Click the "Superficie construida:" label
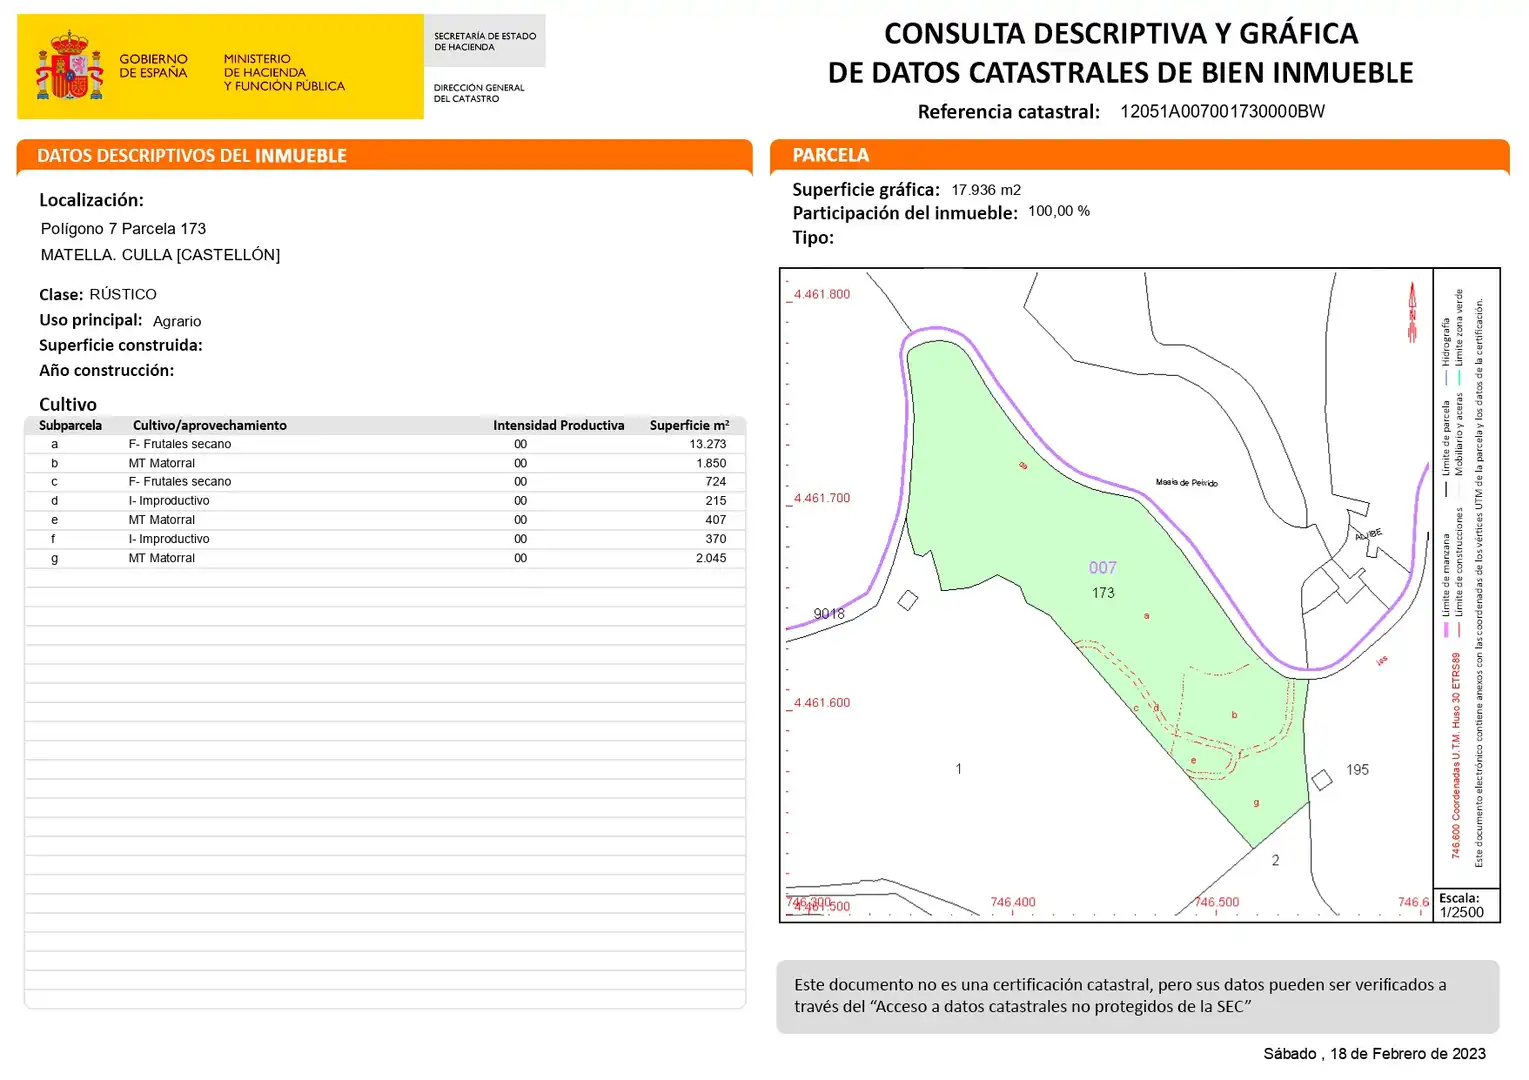The image size is (1529, 1080). pyautogui.click(x=121, y=345)
